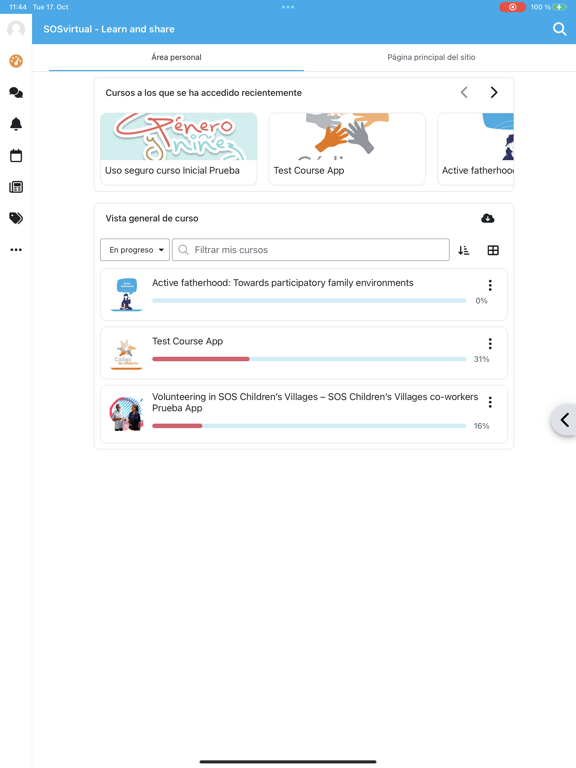
Task: Click the SOSvirtual - Learn and share title
Action: tap(109, 29)
